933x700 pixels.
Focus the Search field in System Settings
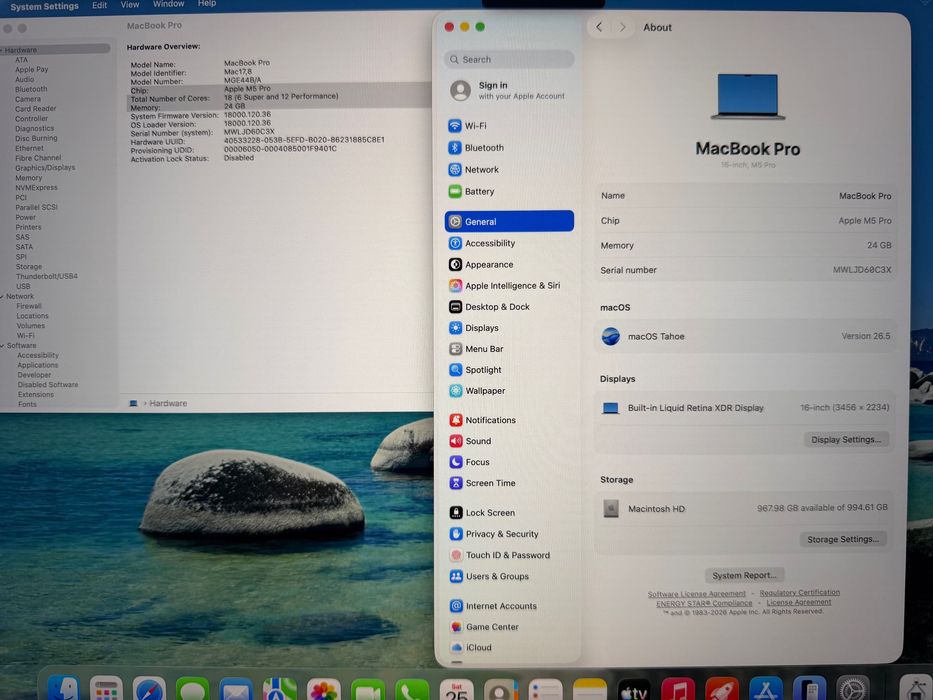[509, 60]
